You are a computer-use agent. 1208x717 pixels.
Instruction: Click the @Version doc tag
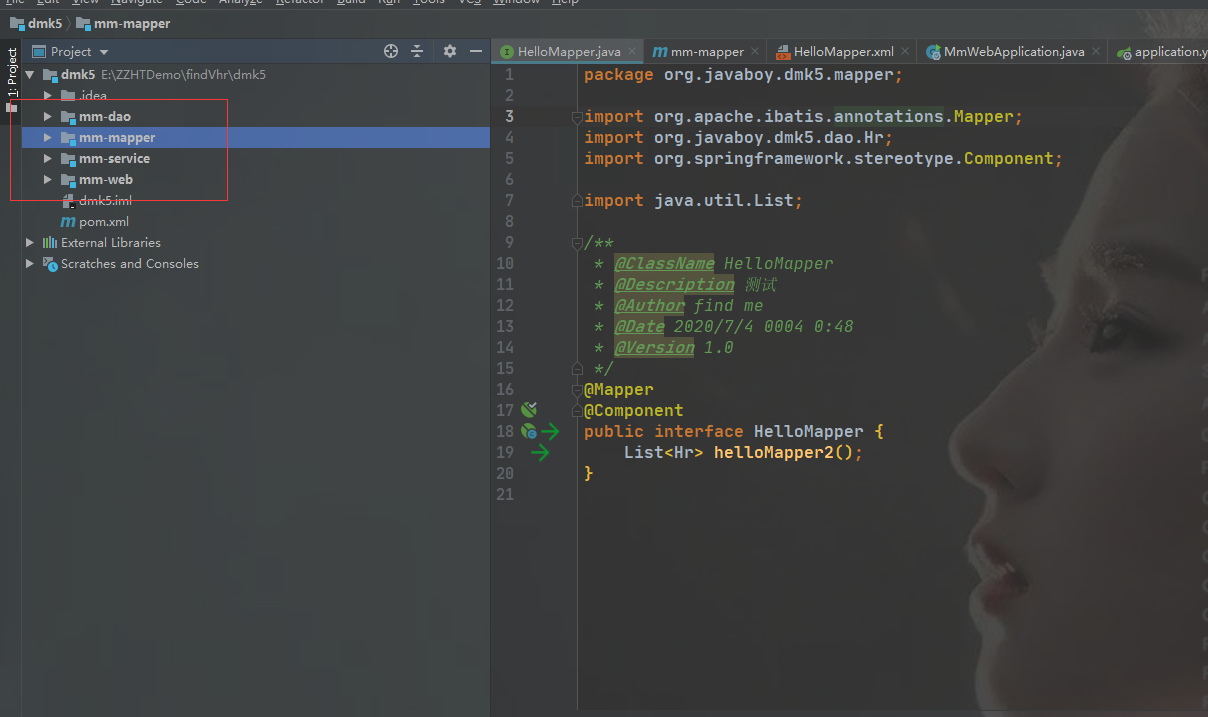point(654,348)
